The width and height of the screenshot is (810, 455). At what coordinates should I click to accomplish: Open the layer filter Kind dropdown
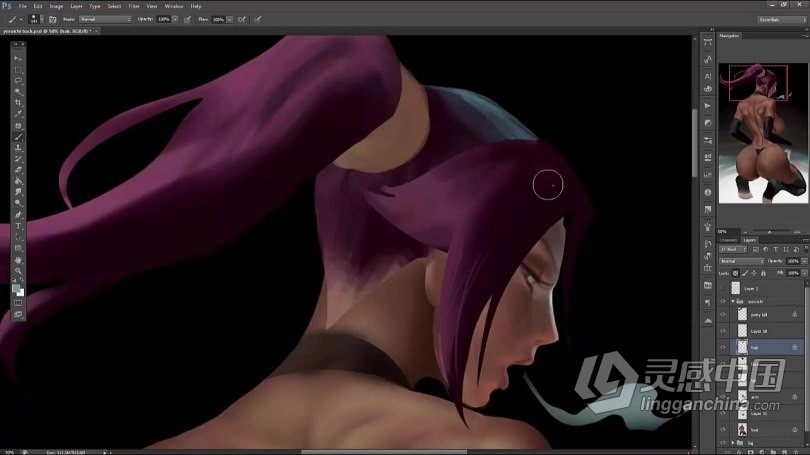[x=734, y=249]
